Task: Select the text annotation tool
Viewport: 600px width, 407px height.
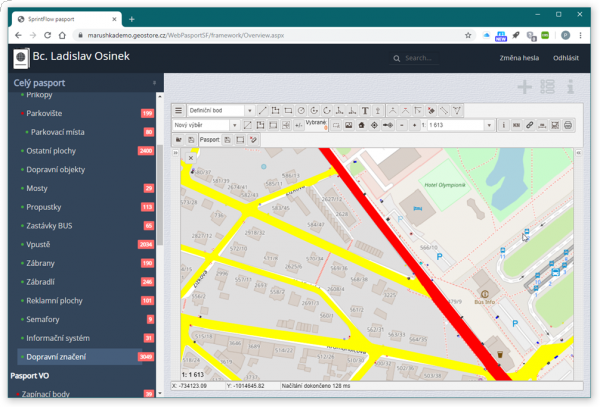Action: click(366, 111)
